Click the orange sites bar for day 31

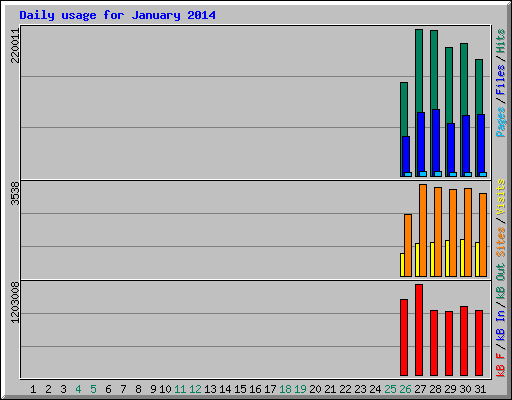(x=483, y=235)
